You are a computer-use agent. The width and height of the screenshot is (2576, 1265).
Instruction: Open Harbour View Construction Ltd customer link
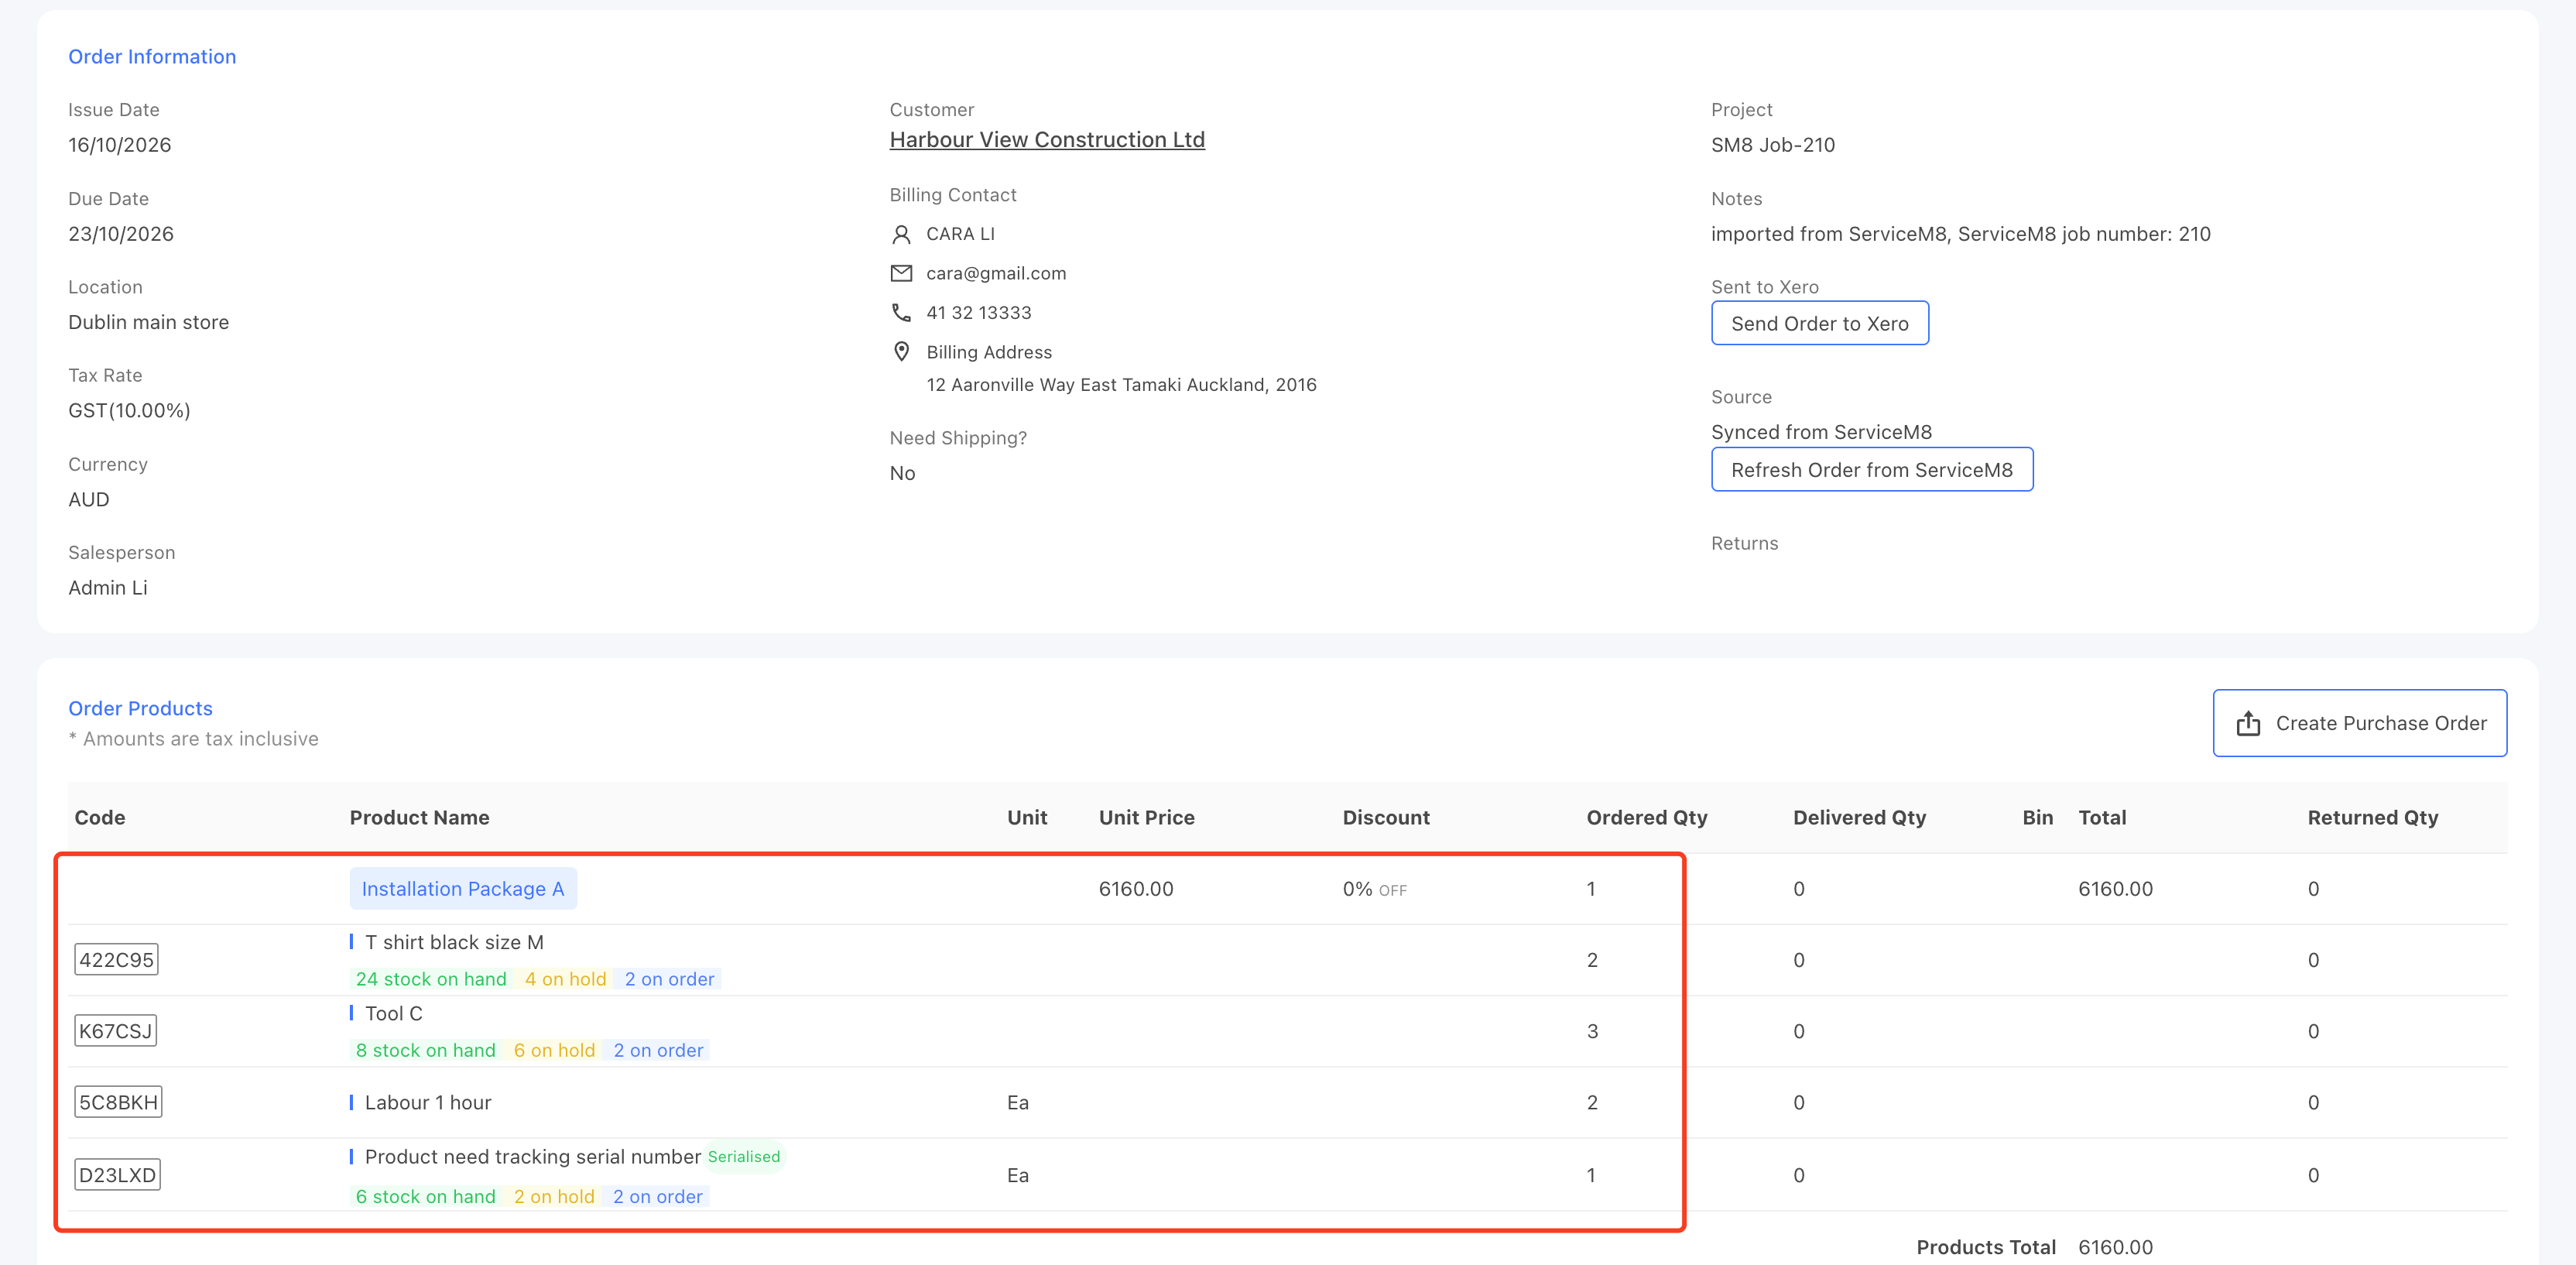[1047, 140]
